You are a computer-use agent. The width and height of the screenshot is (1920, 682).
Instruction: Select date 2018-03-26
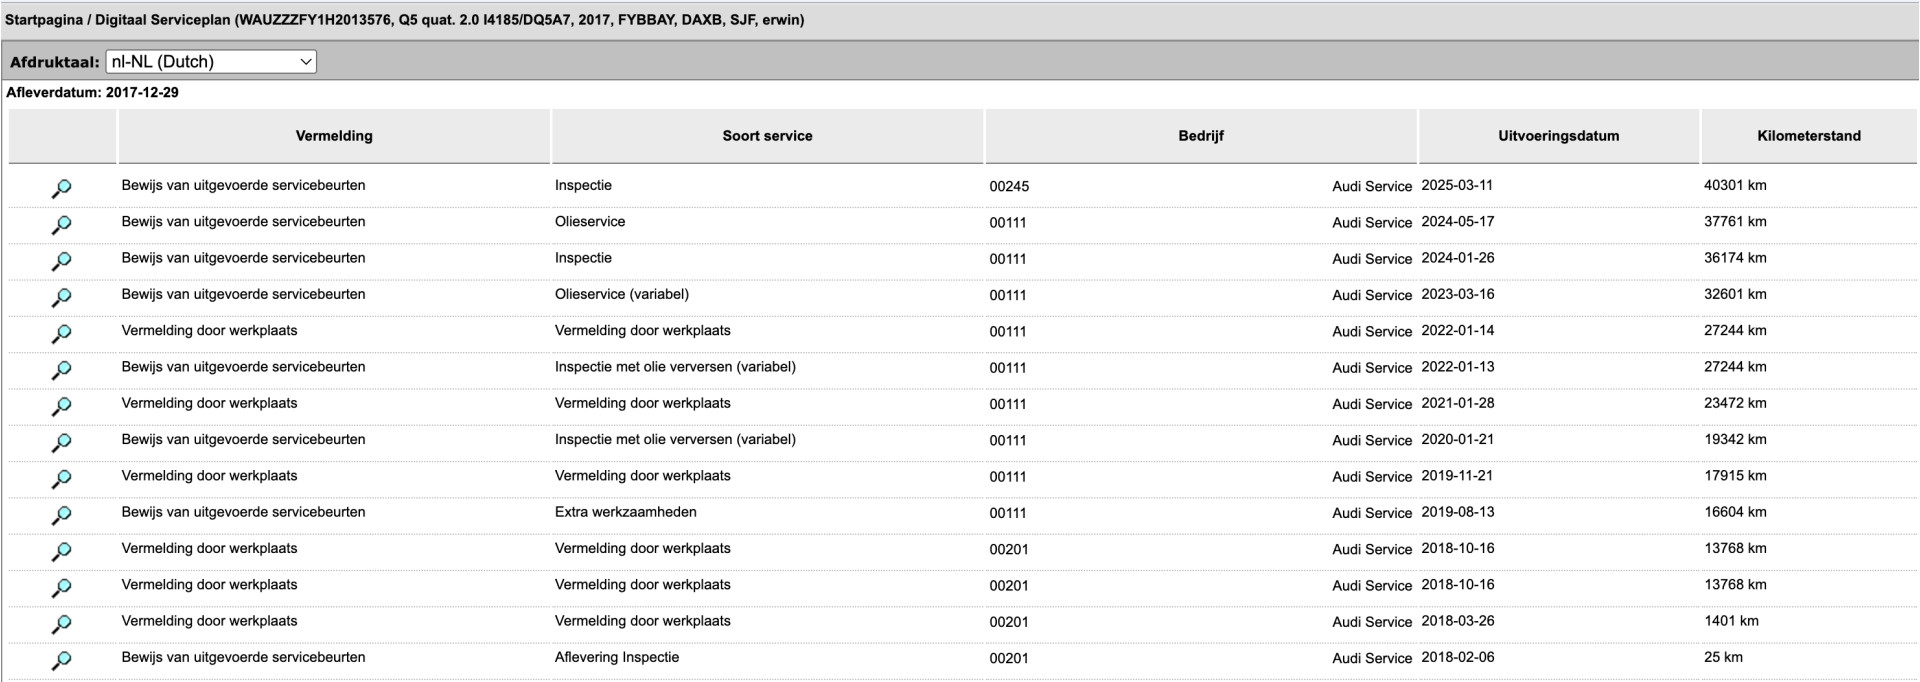point(1458,621)
